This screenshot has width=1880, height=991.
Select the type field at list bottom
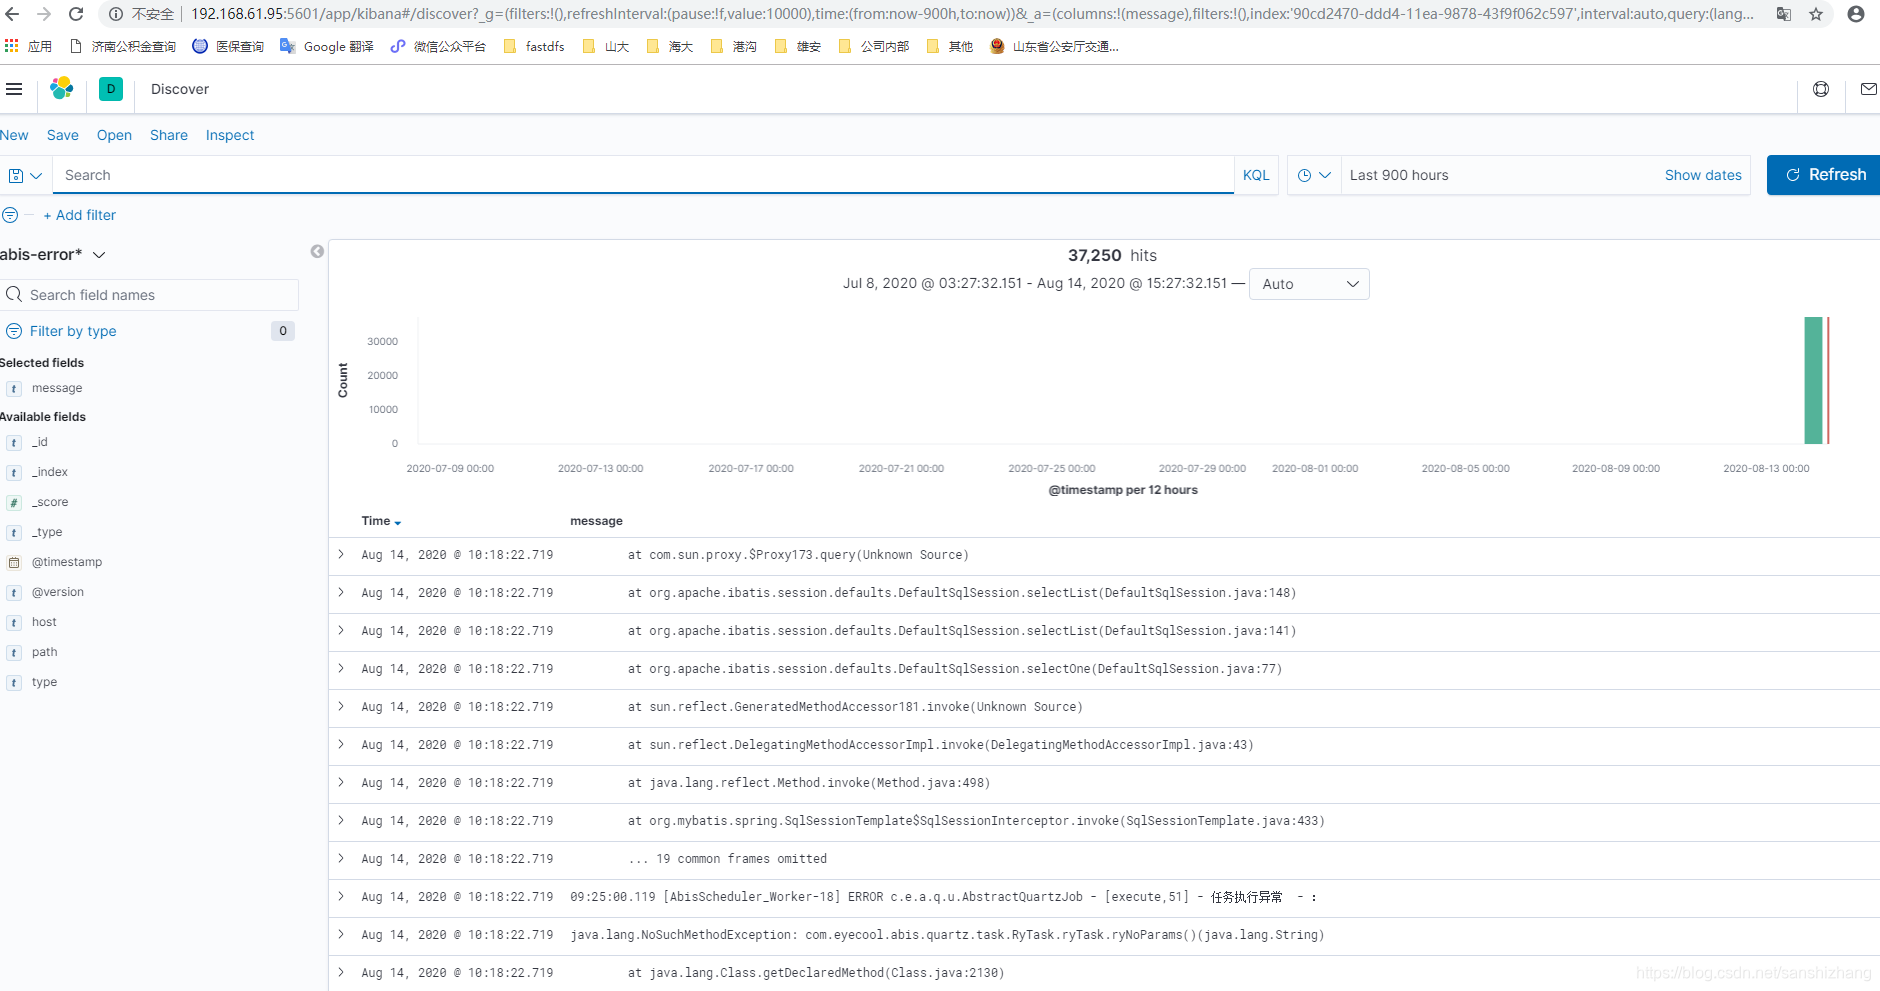[44, 682]
